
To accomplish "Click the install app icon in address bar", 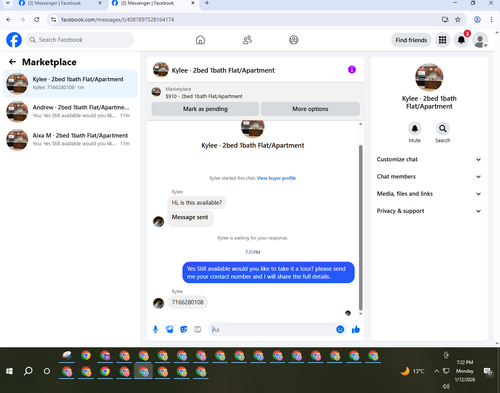I will coord(445,20).
